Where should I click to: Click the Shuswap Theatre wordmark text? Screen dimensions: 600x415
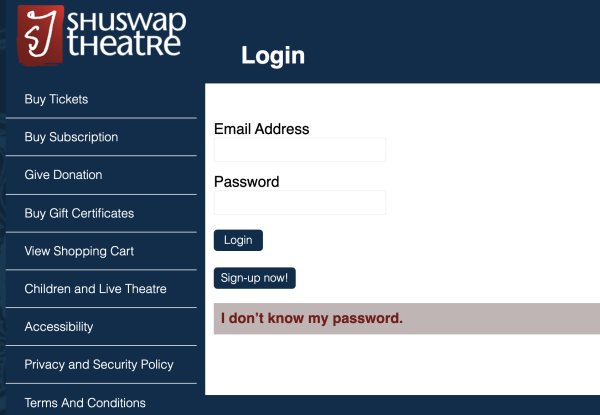[x=127, y=34]
